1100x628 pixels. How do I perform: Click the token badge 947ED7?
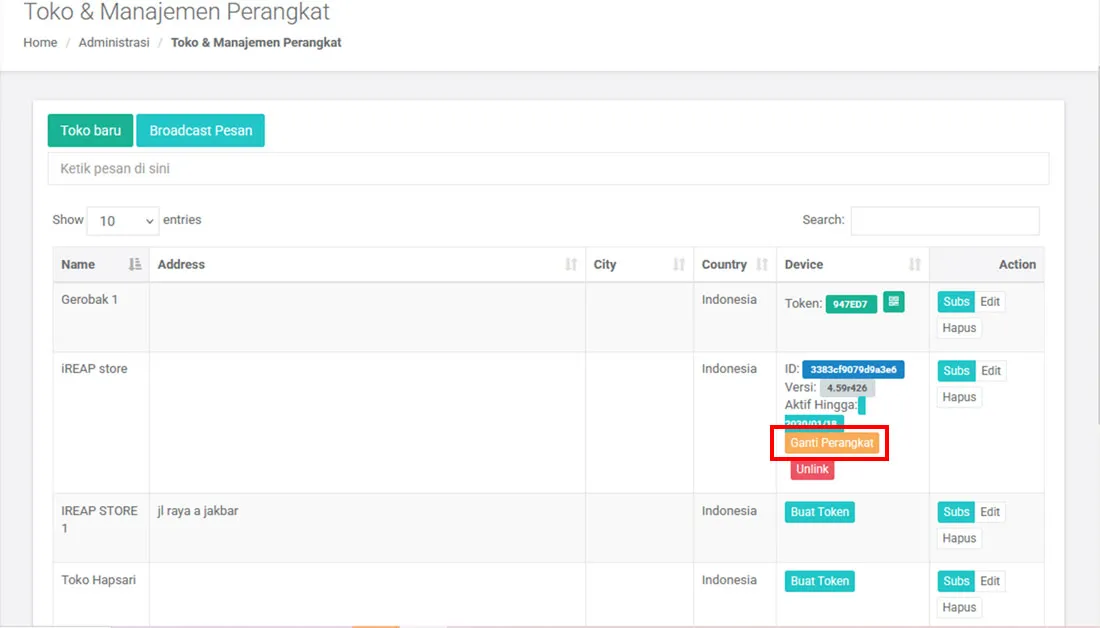(x=851, y=304)
